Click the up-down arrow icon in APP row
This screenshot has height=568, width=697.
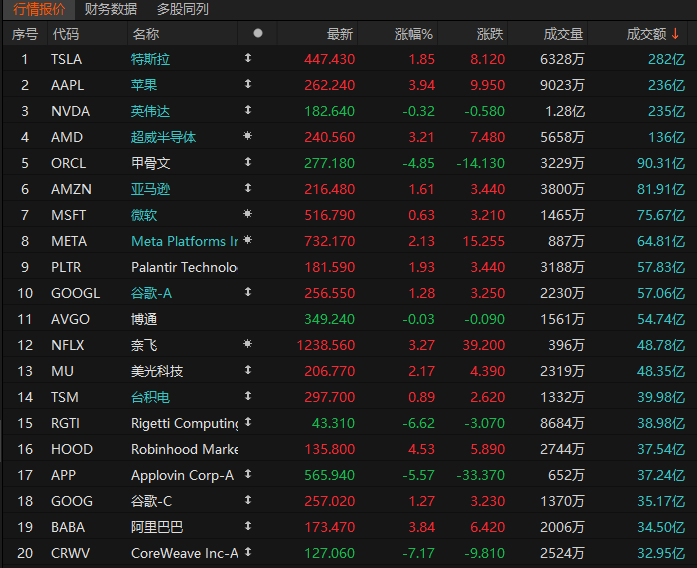[248, 474]
